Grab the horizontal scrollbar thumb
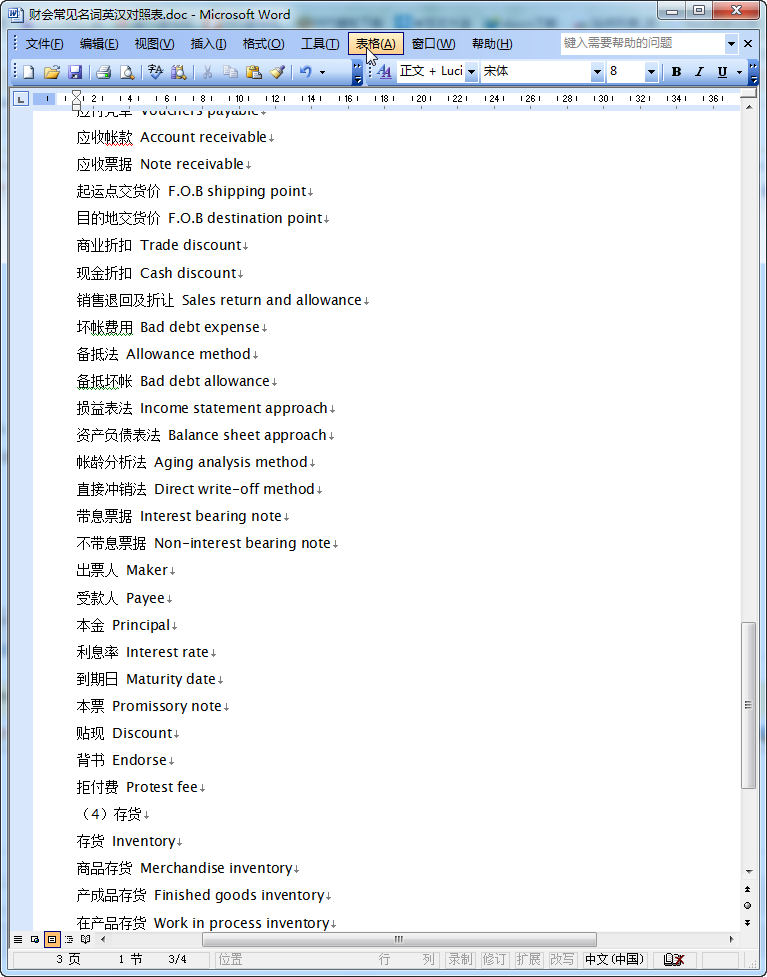767x977 pixels. [x=399, y=939]
